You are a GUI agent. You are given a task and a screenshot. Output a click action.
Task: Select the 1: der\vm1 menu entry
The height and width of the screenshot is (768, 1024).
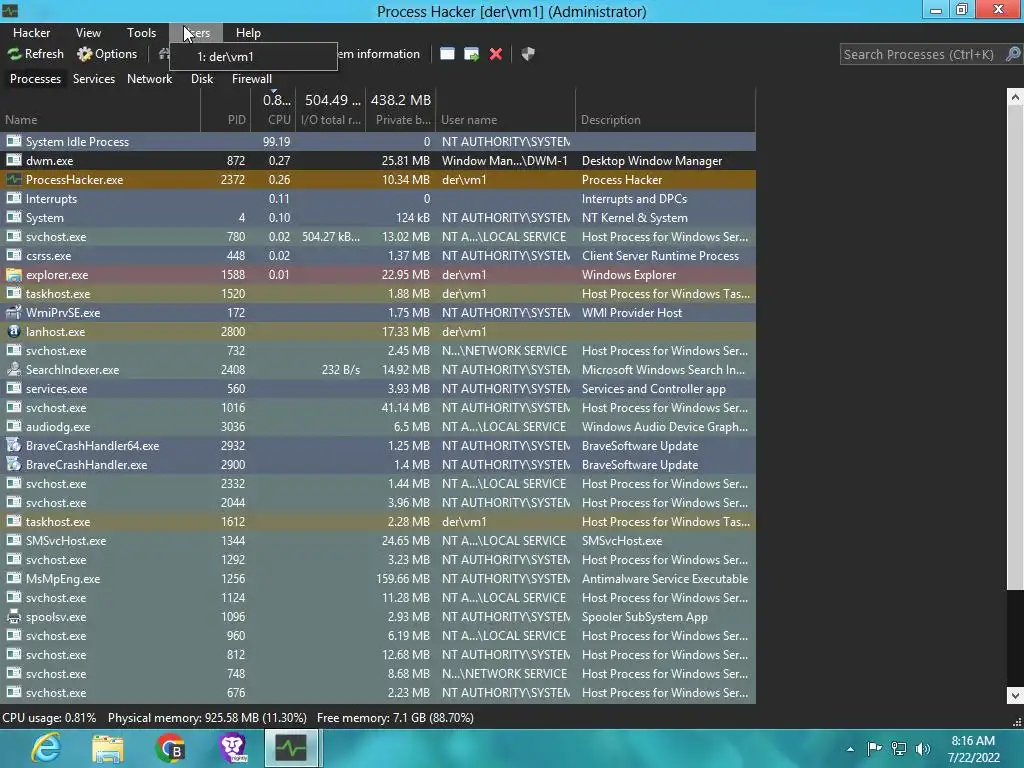(x=253, y=57)
